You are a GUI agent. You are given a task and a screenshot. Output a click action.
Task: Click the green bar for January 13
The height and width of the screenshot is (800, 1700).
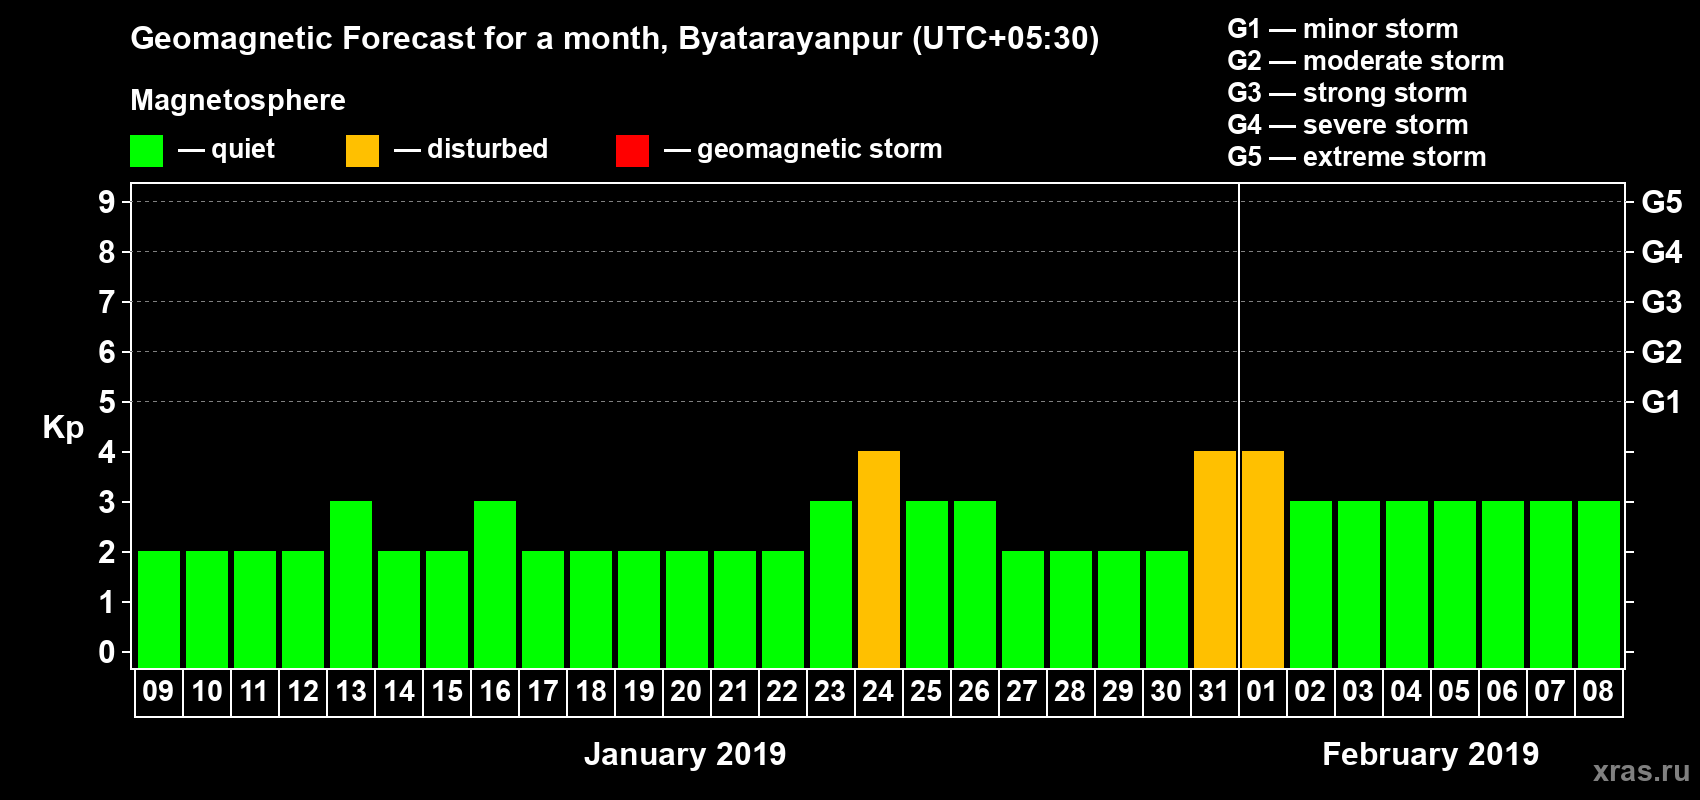(351, 584)
